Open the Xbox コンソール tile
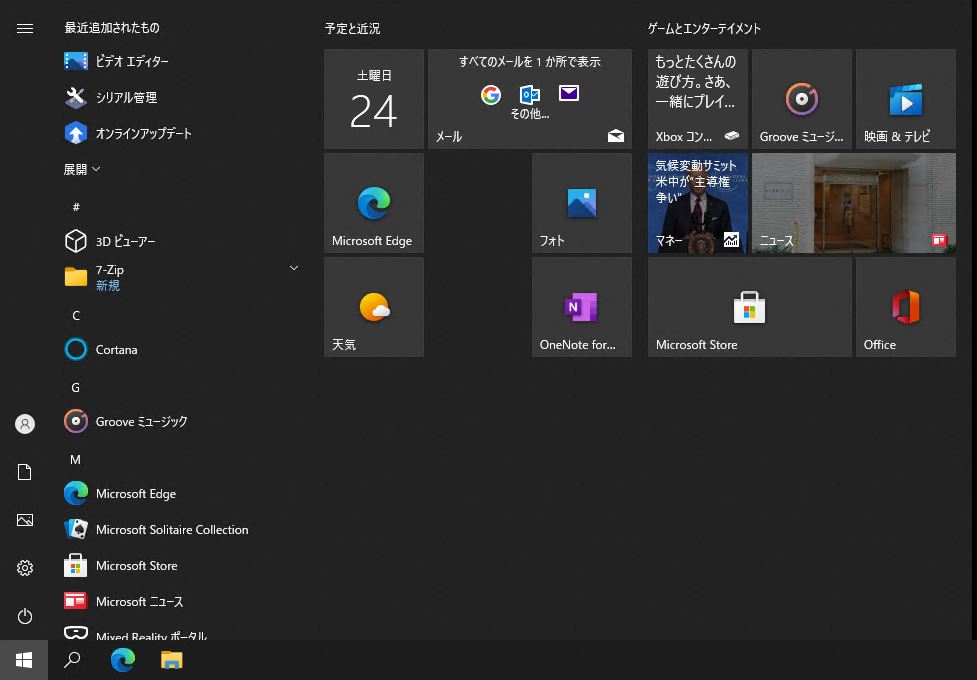The image size is (977, 680). point(697,99)
